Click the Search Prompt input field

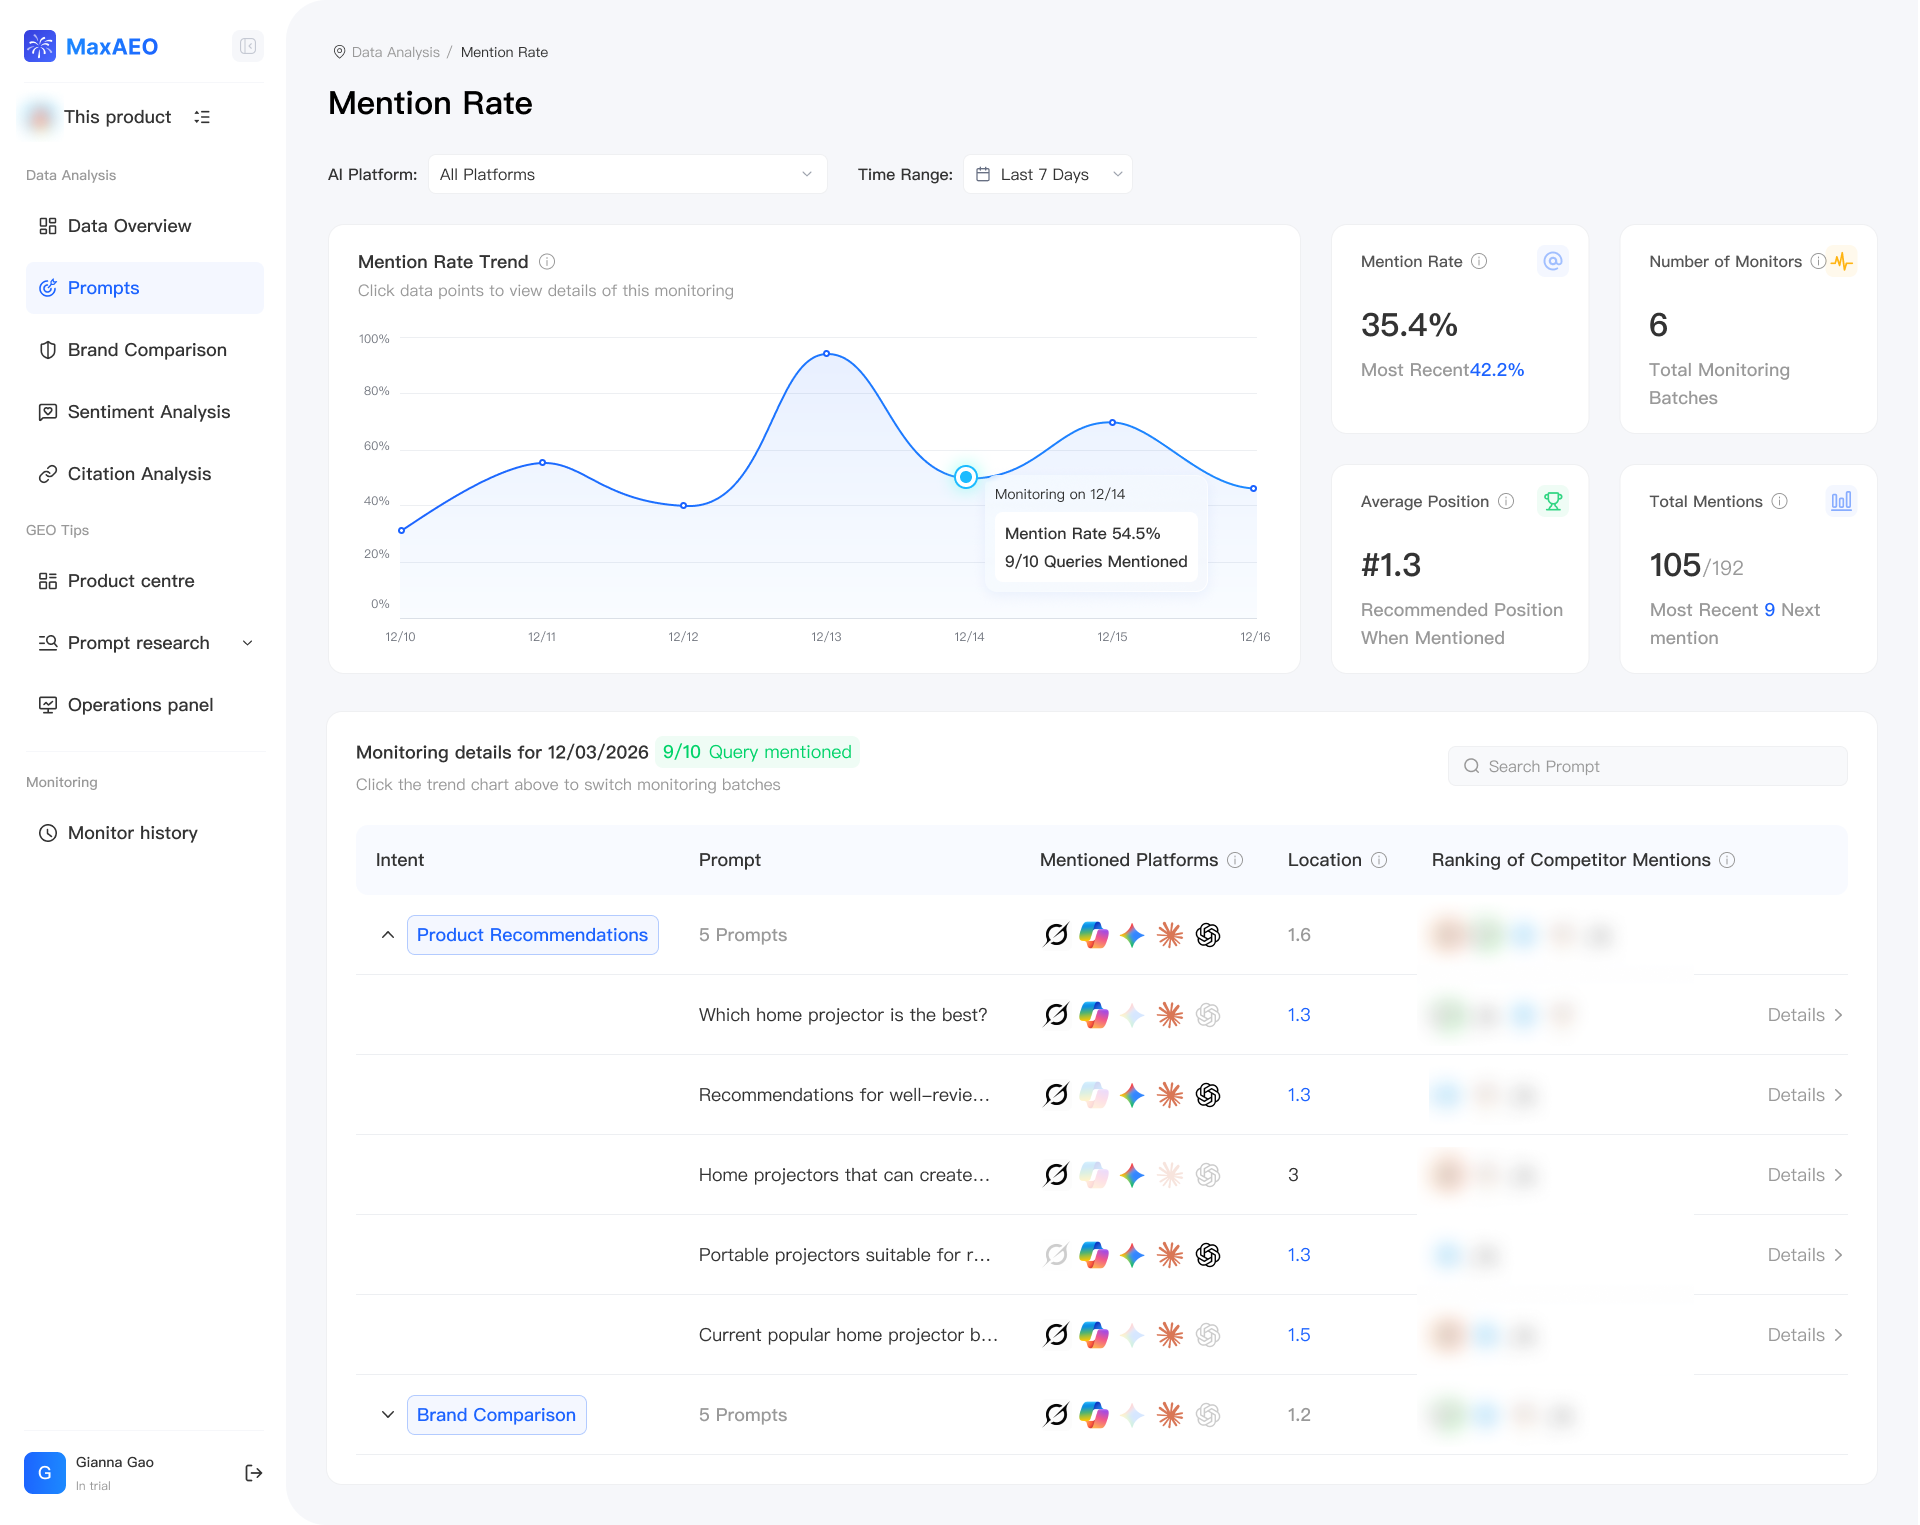1646,766
